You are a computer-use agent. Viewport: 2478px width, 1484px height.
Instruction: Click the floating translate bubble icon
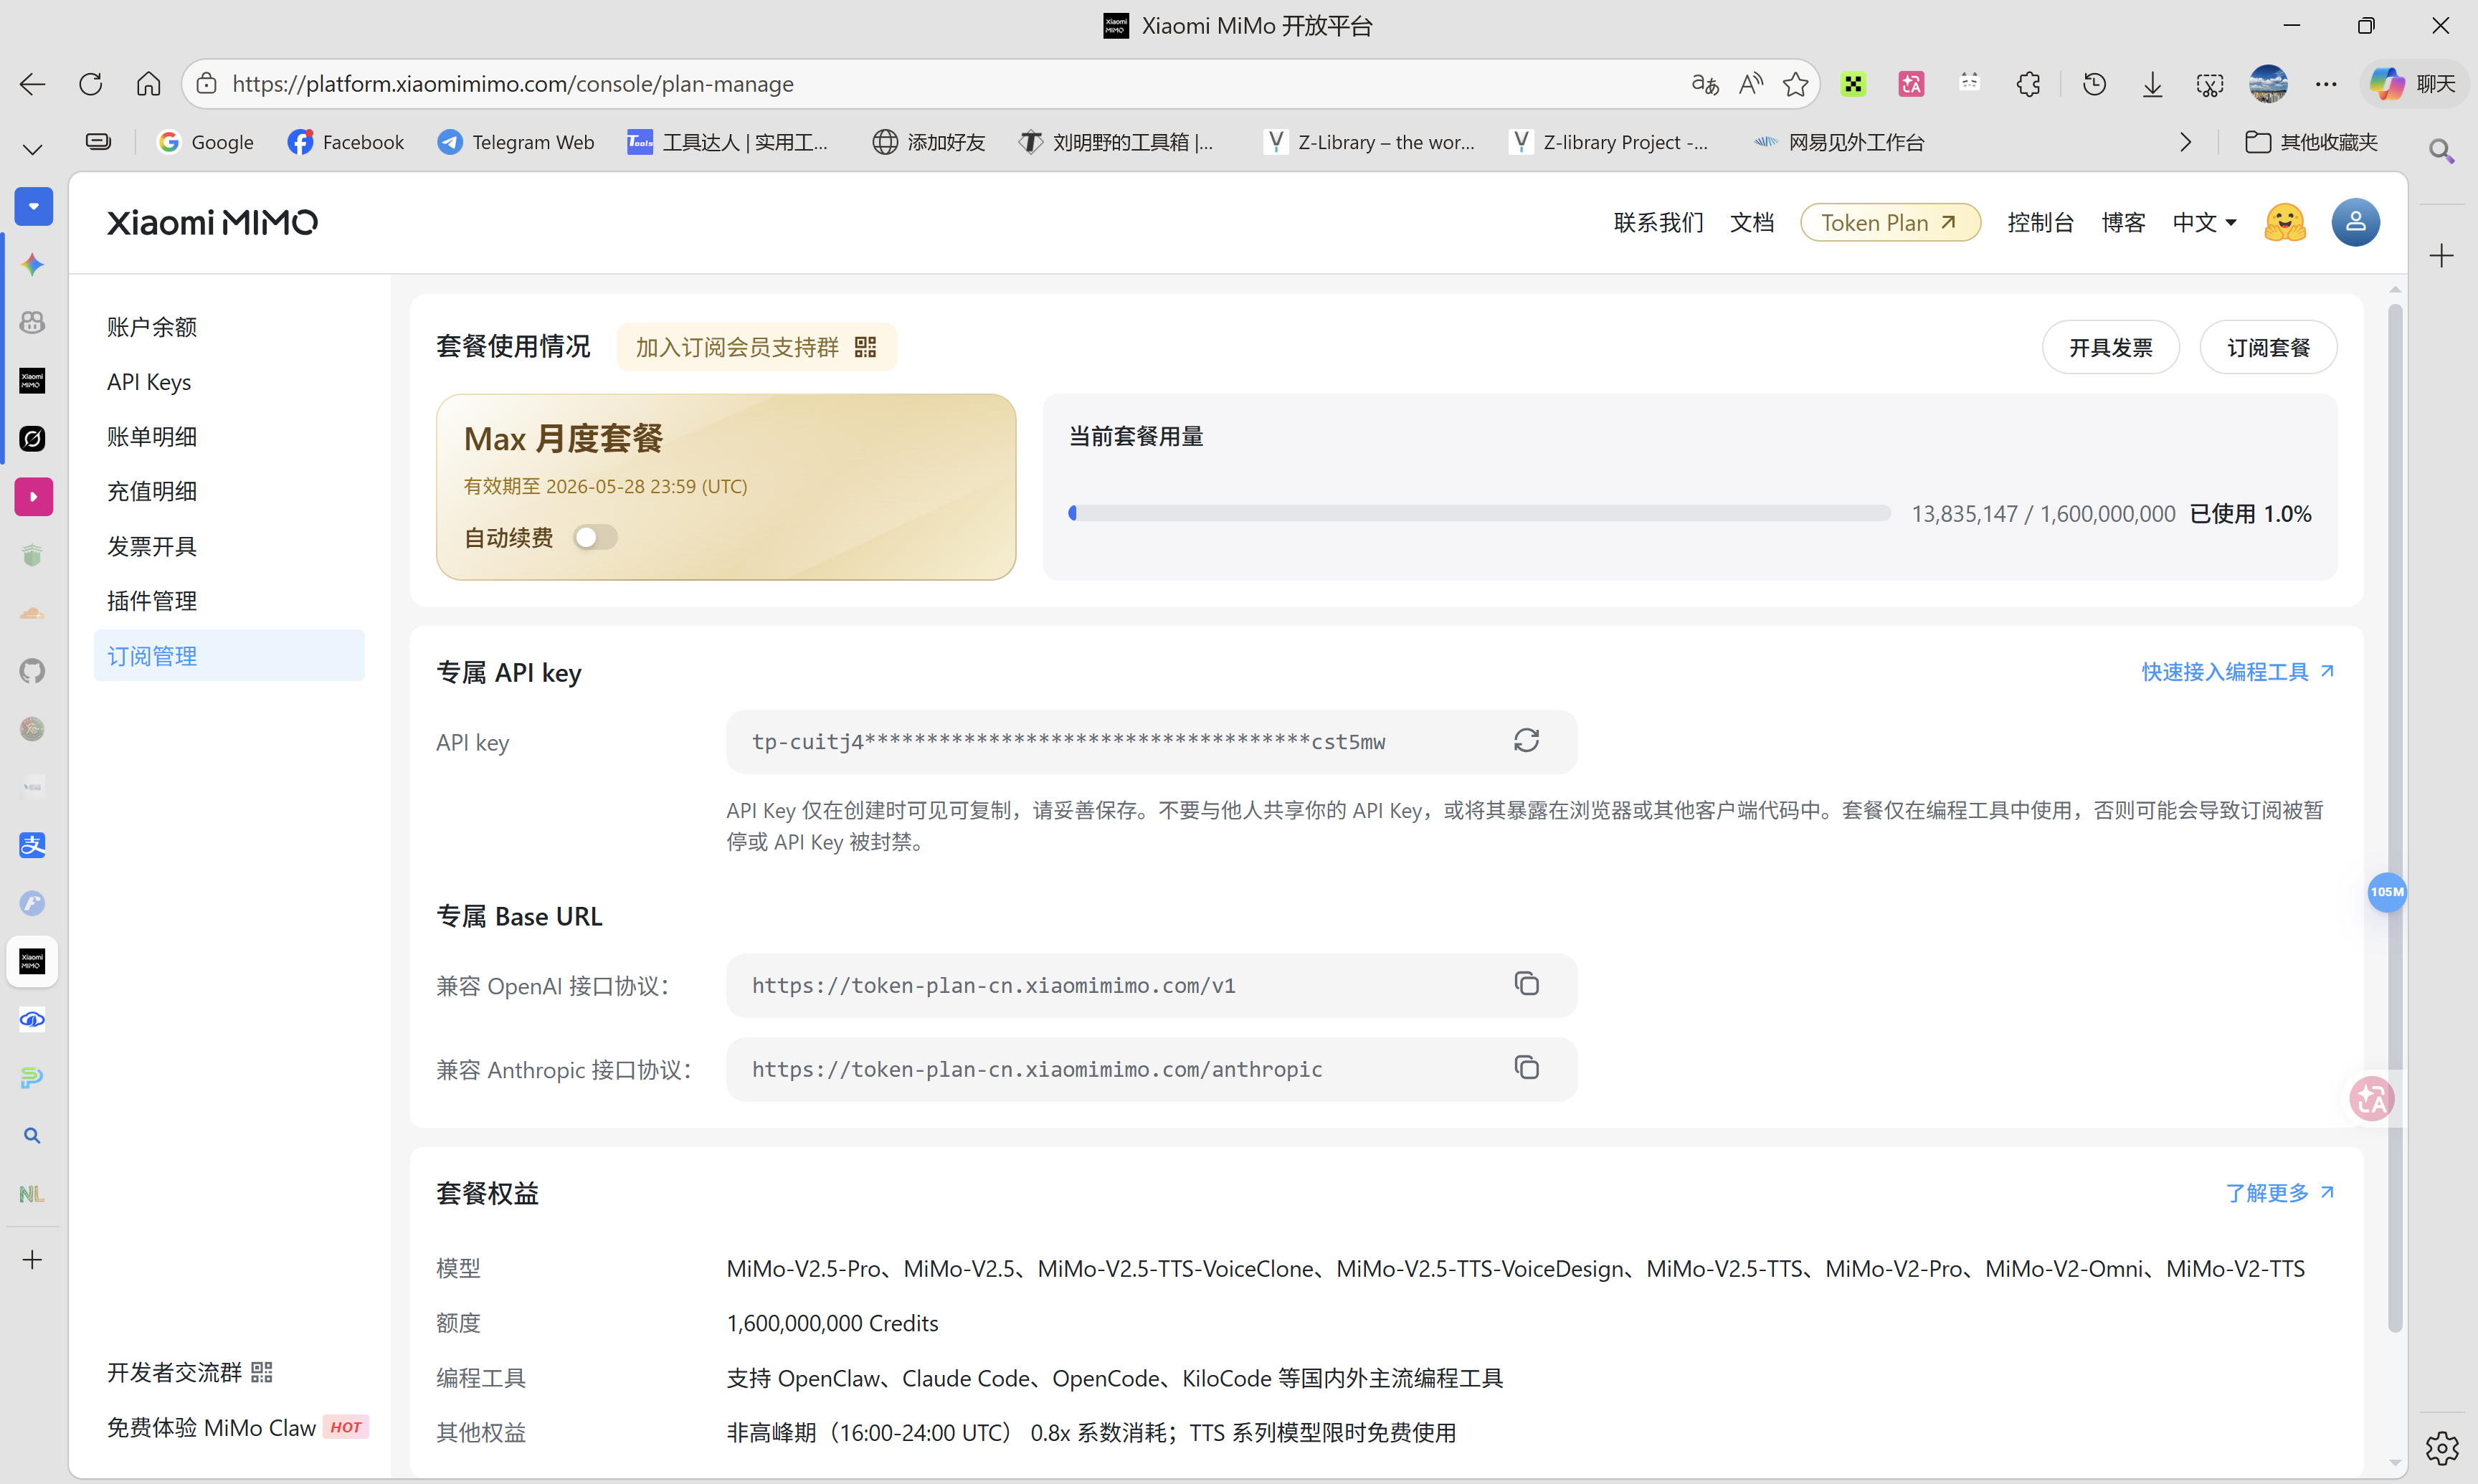click(x=2372, y=1099)
